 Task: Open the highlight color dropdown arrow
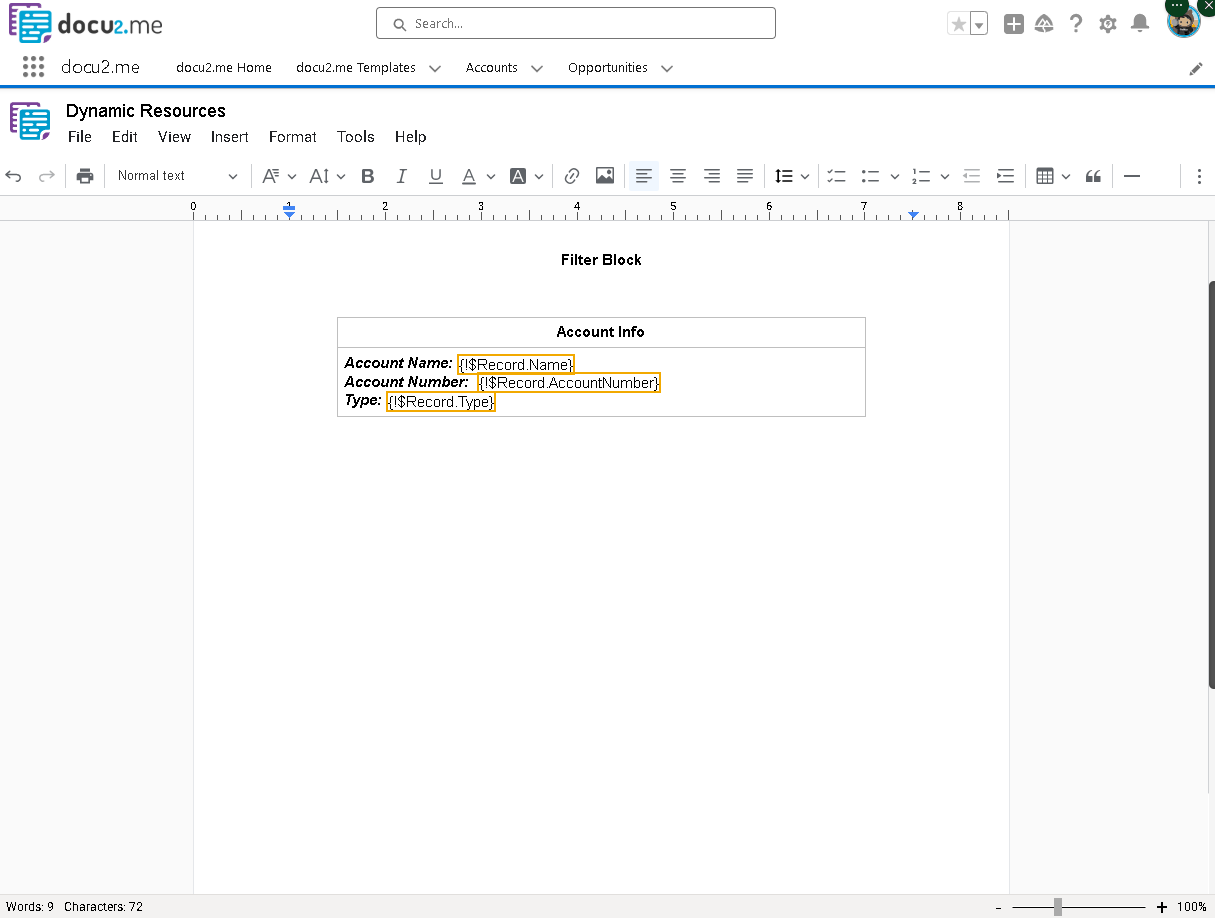tap(539, 177)
